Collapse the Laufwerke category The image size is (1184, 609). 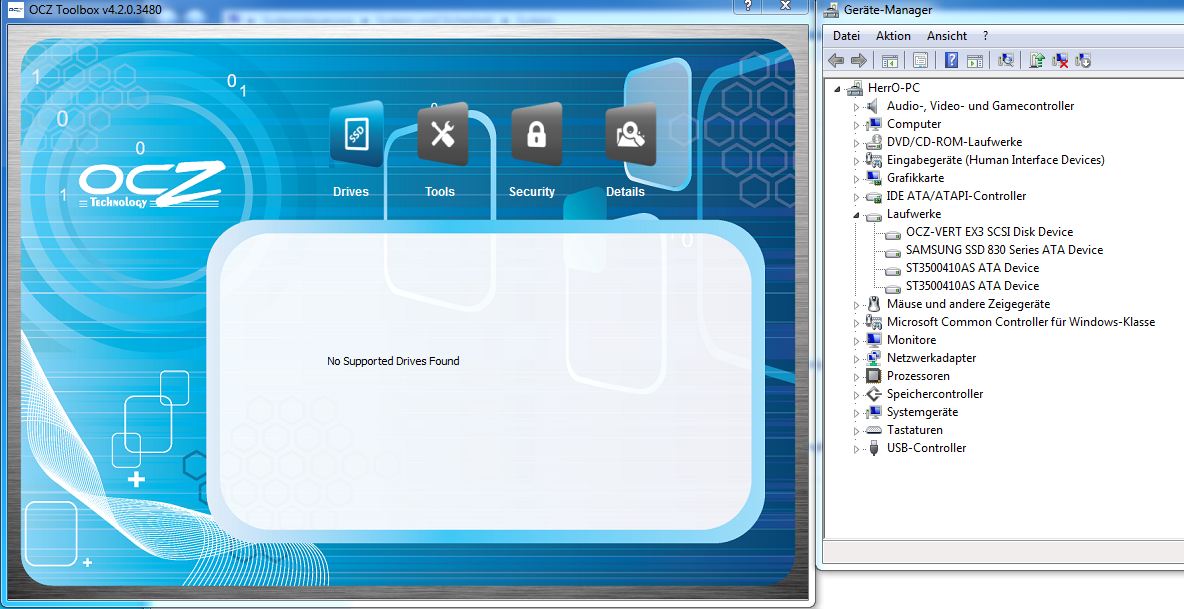tap(856, 214)
